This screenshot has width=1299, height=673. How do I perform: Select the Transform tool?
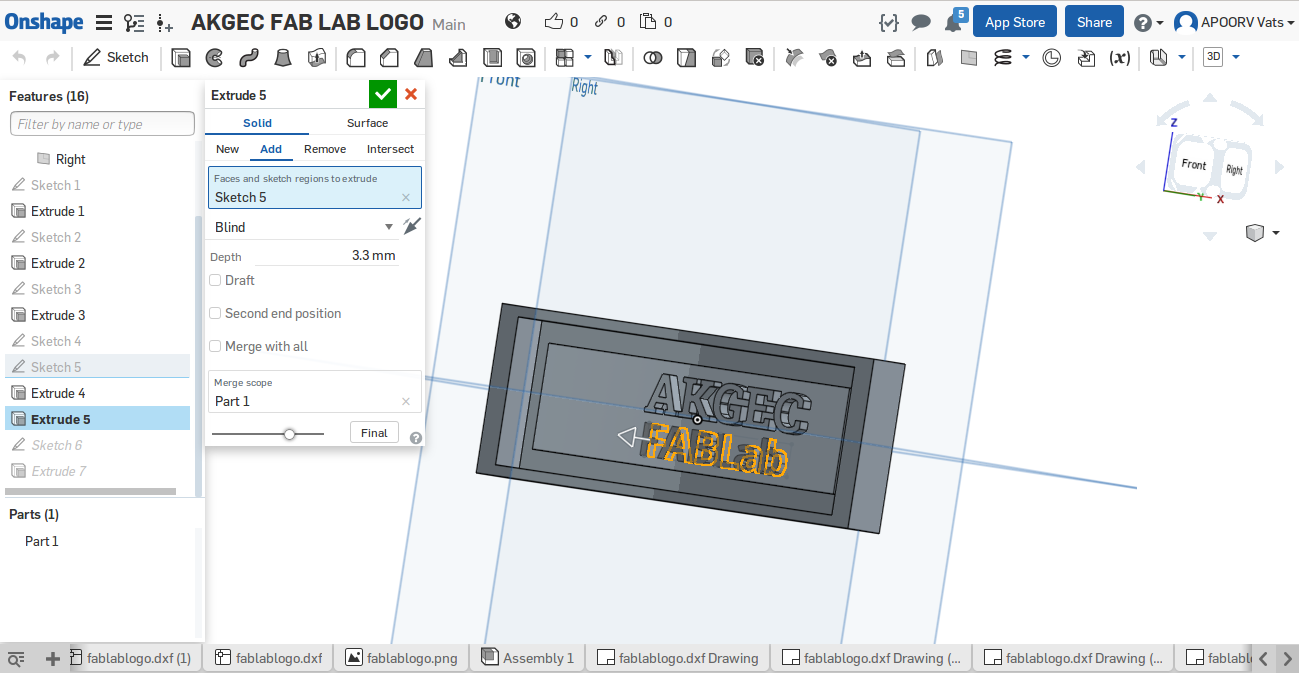coord(720,58)
